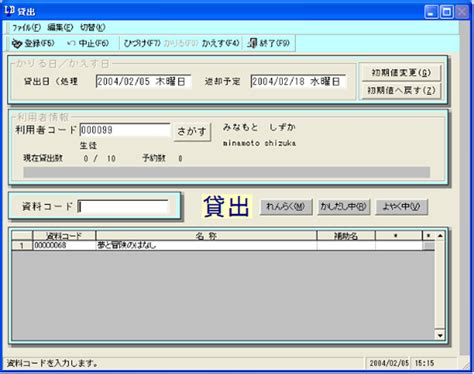Open the ファイル(F) menu
Viewport: 474px width, 374px height.
click(26, 27)
